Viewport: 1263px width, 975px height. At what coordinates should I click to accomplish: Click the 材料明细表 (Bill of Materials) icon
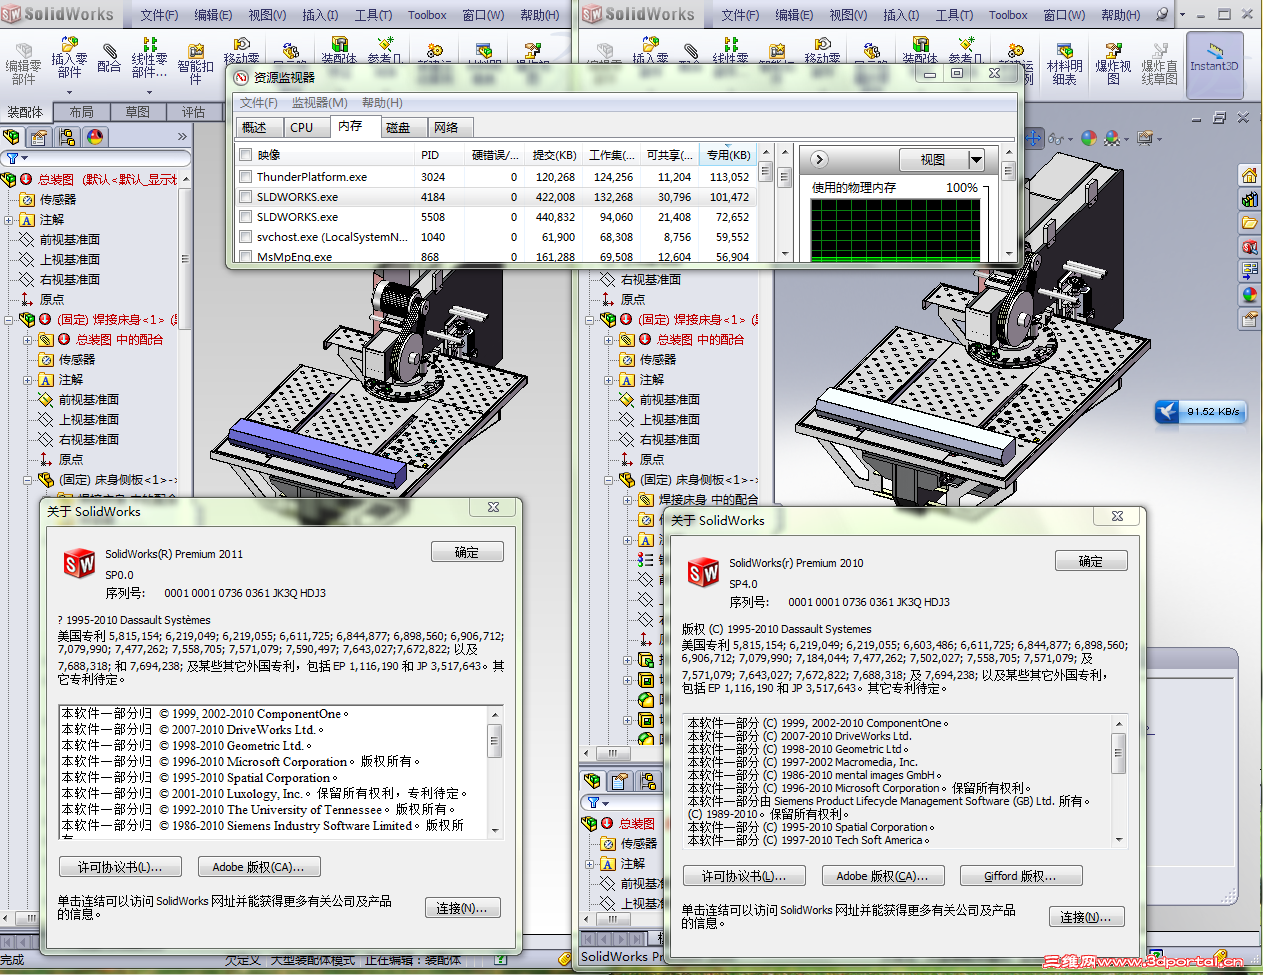1064,64
